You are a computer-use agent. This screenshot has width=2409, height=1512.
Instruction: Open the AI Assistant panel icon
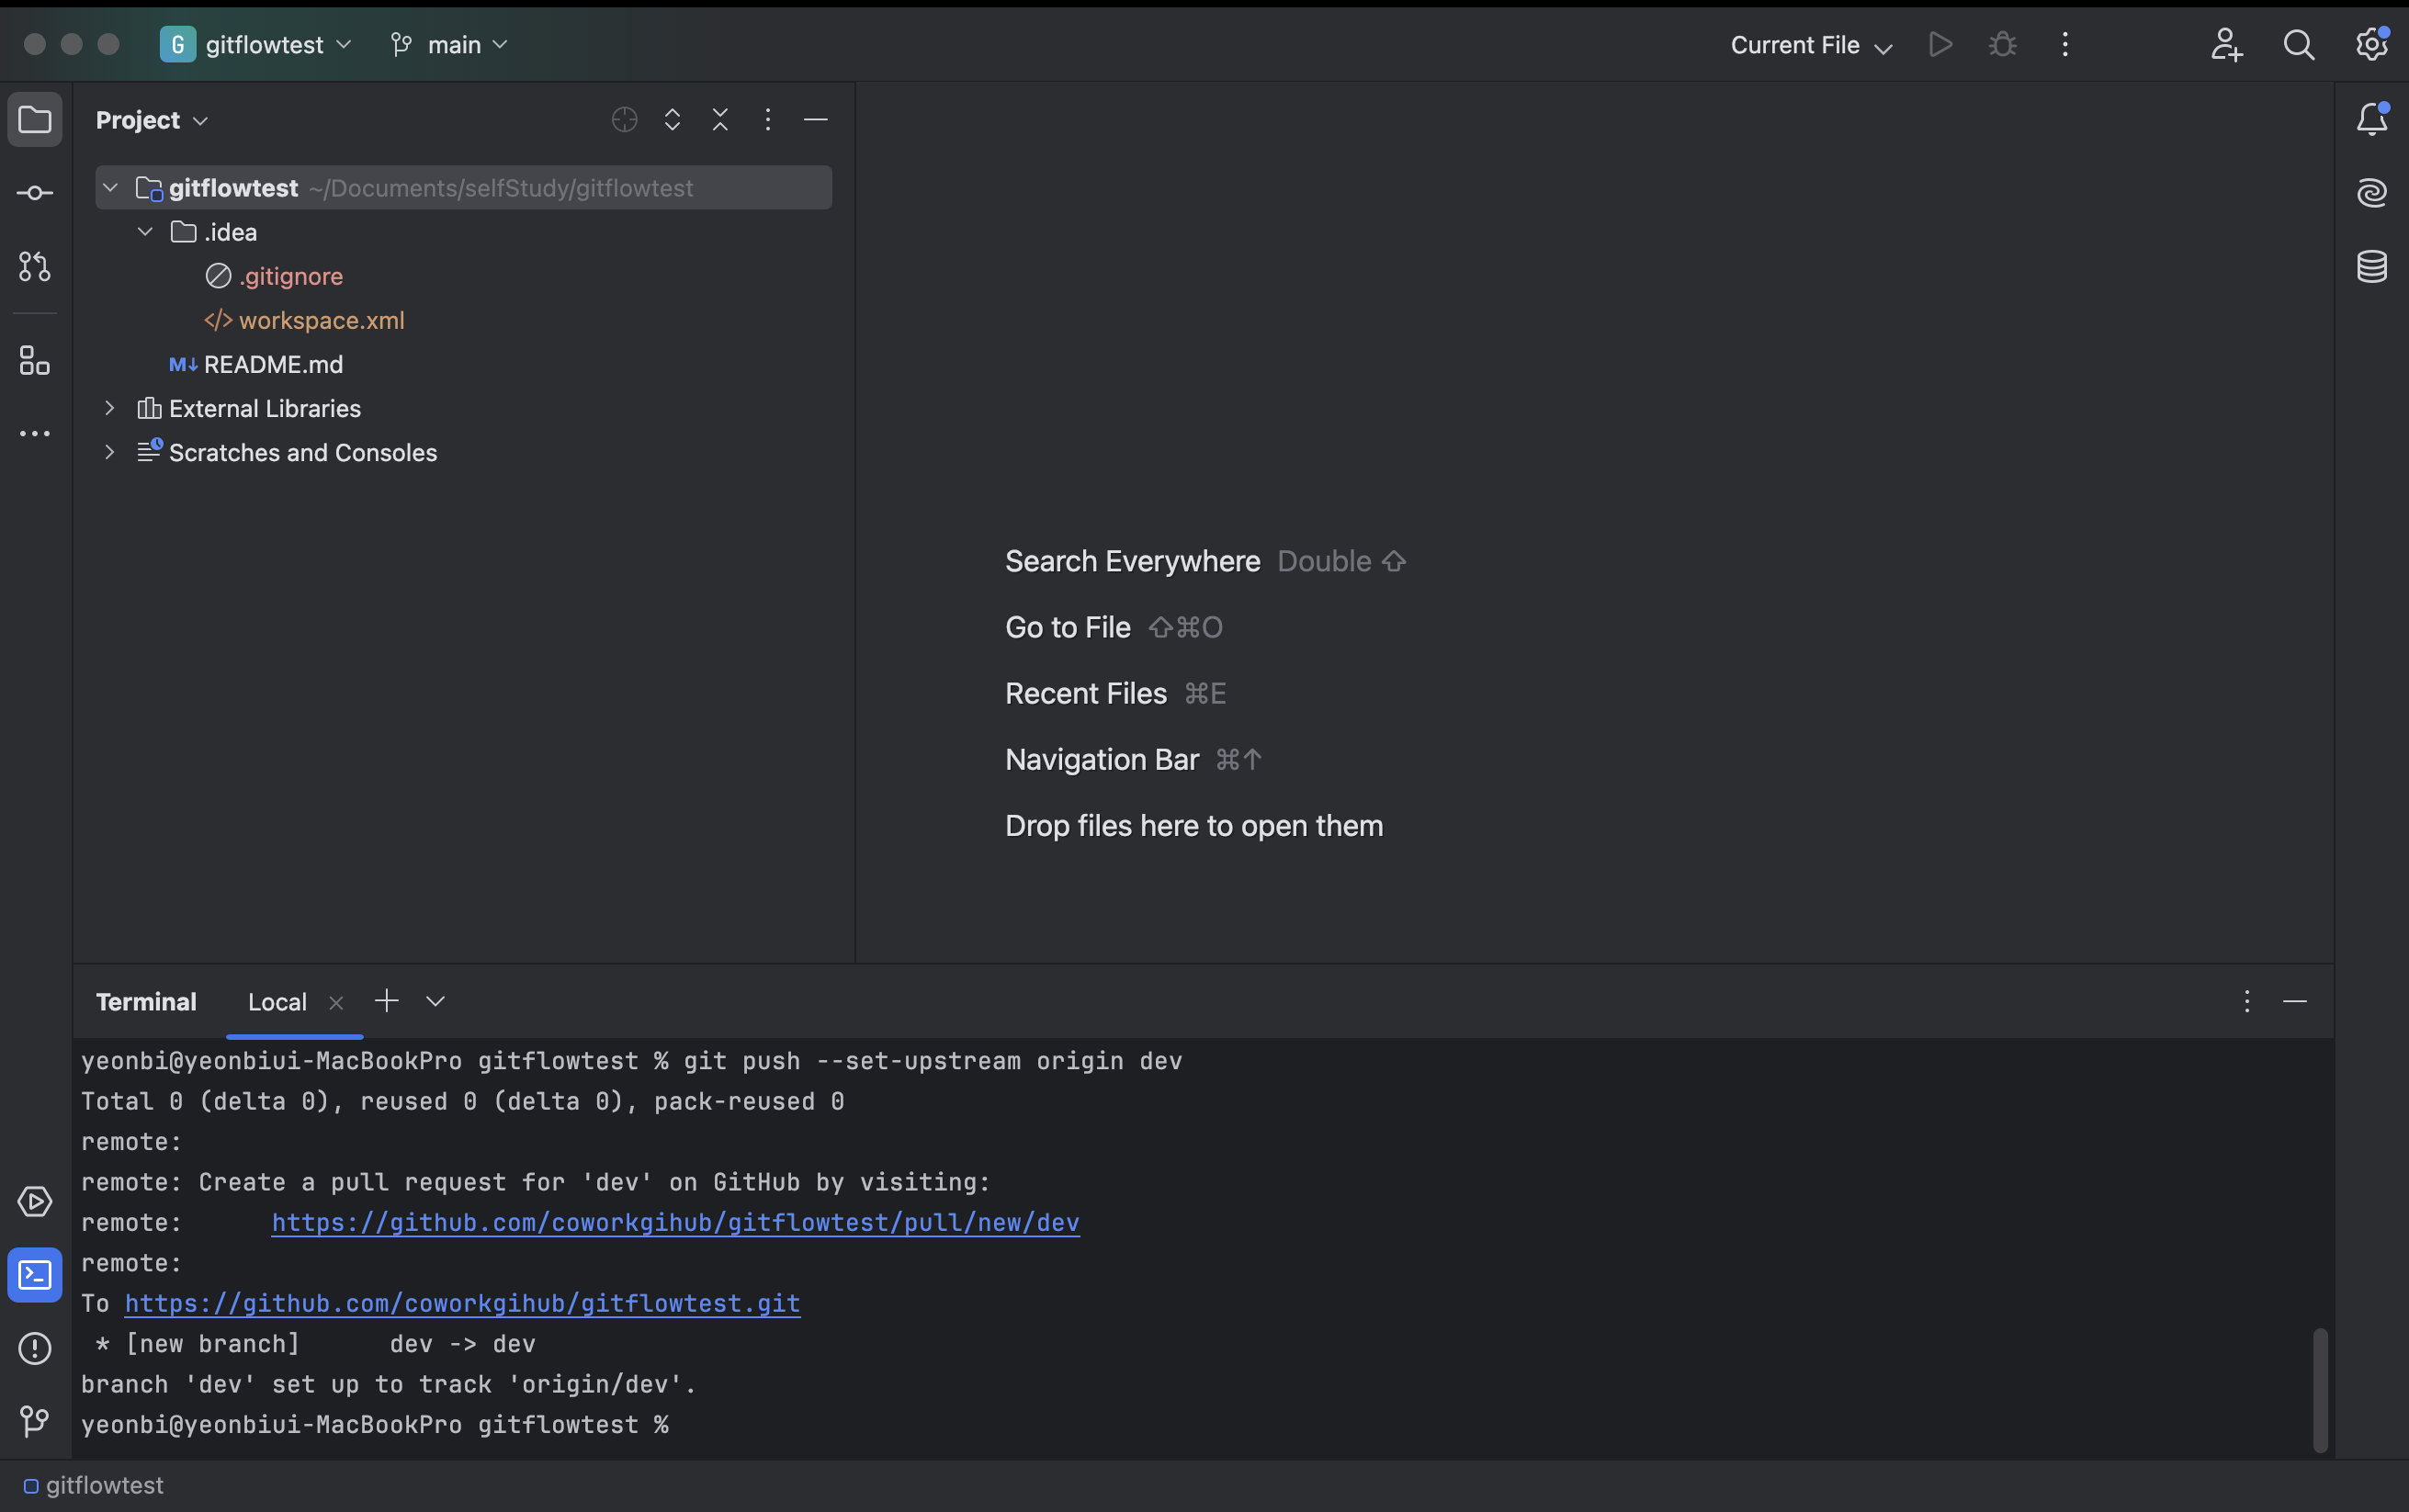(x=2371, y=193)
